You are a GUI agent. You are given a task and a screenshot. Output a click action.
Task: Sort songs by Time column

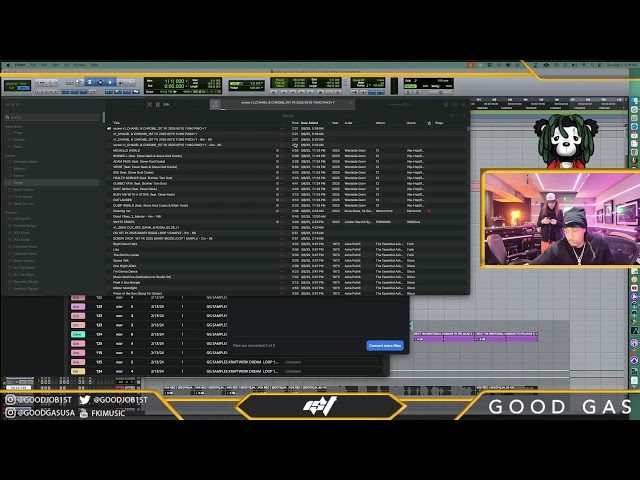pyautogui.click(x=295, y=123)
